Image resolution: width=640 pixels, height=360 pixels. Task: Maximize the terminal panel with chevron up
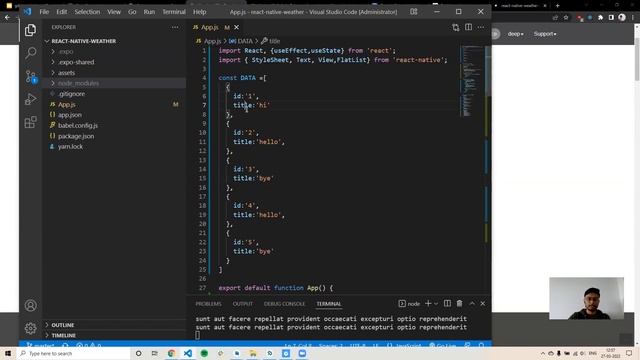(x=472, y=303)
